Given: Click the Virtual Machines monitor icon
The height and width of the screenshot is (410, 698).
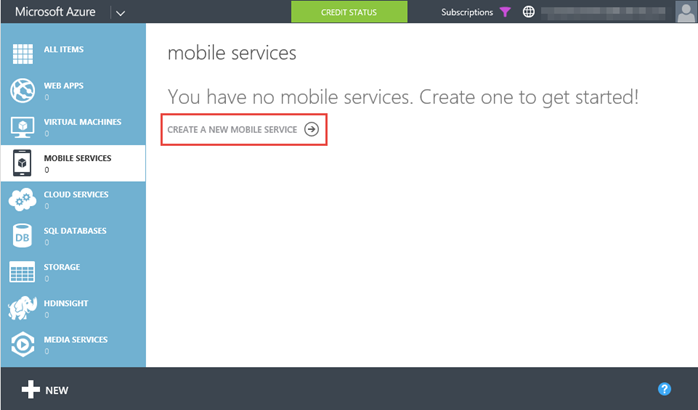Looking at the screenshot, I should tap(23, 127).
